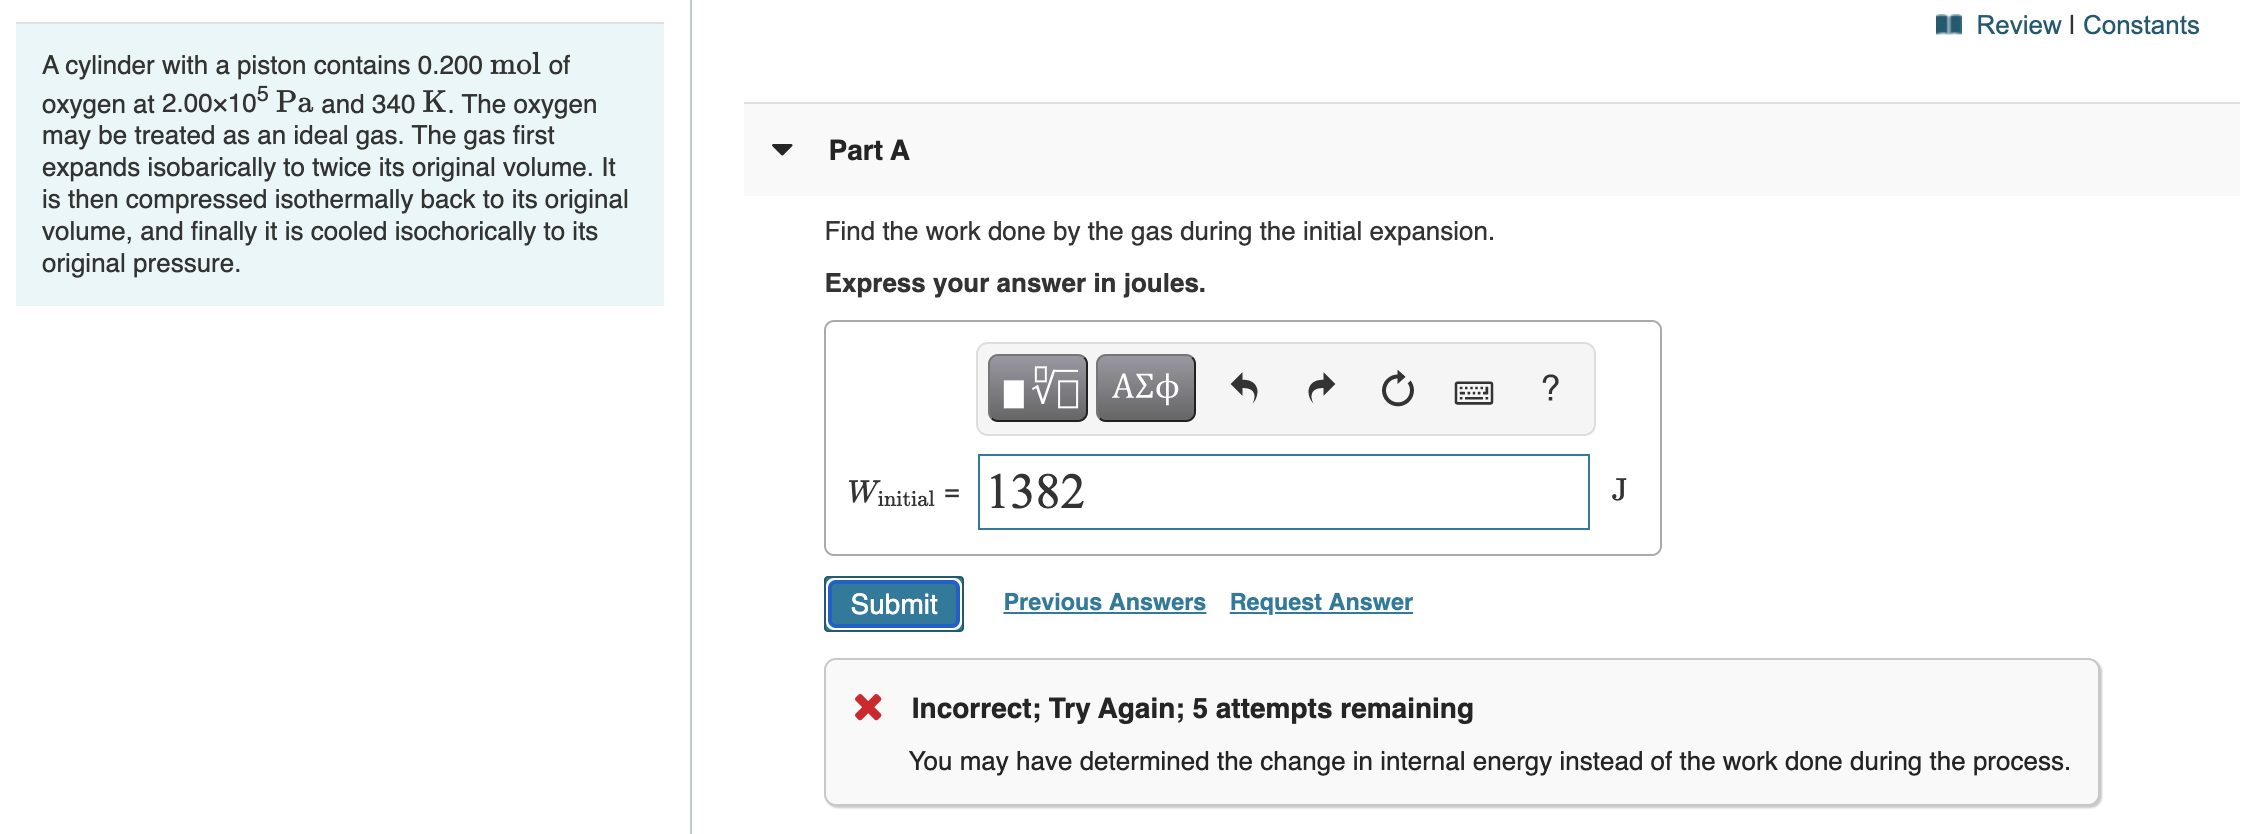Click the problem statement text panel

point(340,165)
